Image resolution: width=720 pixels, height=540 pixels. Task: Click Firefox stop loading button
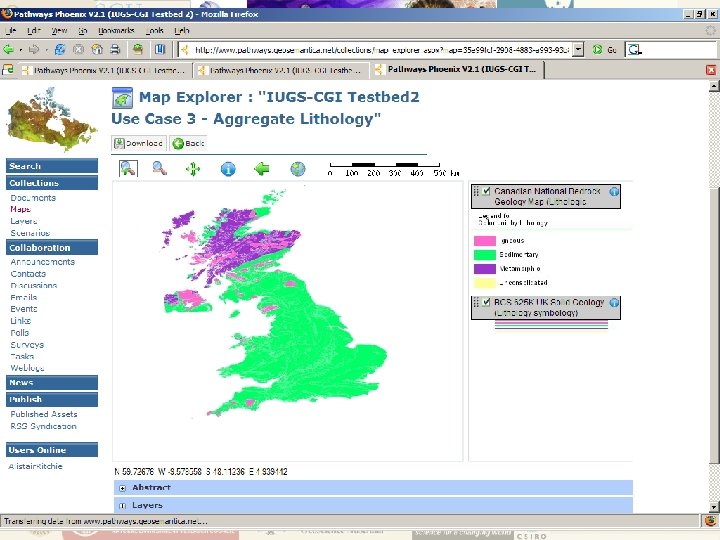click(79, 49)
